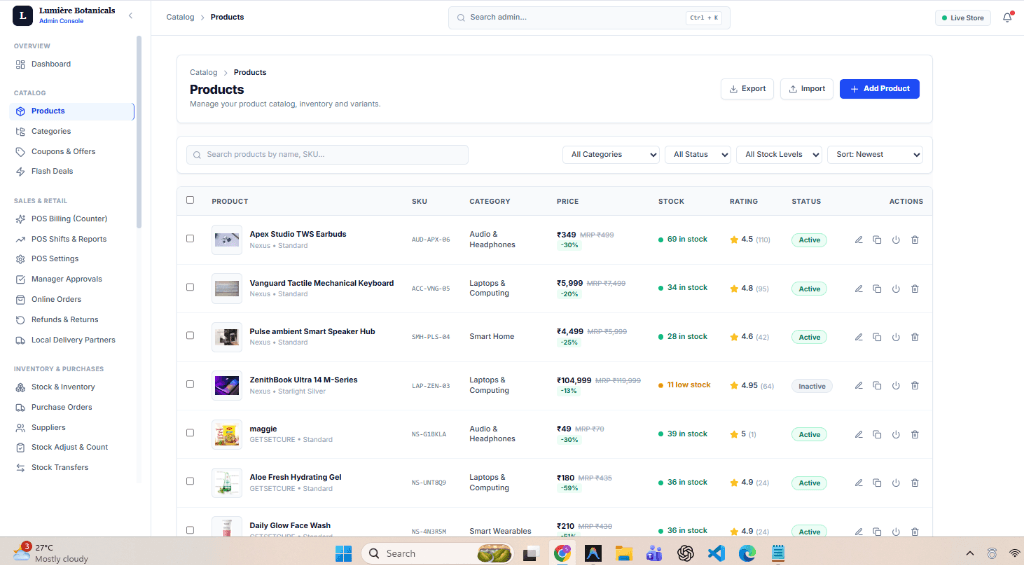Viewport: 1024px width, 565px height.
Task: Check the maggie product row
Action: (190, 432)
